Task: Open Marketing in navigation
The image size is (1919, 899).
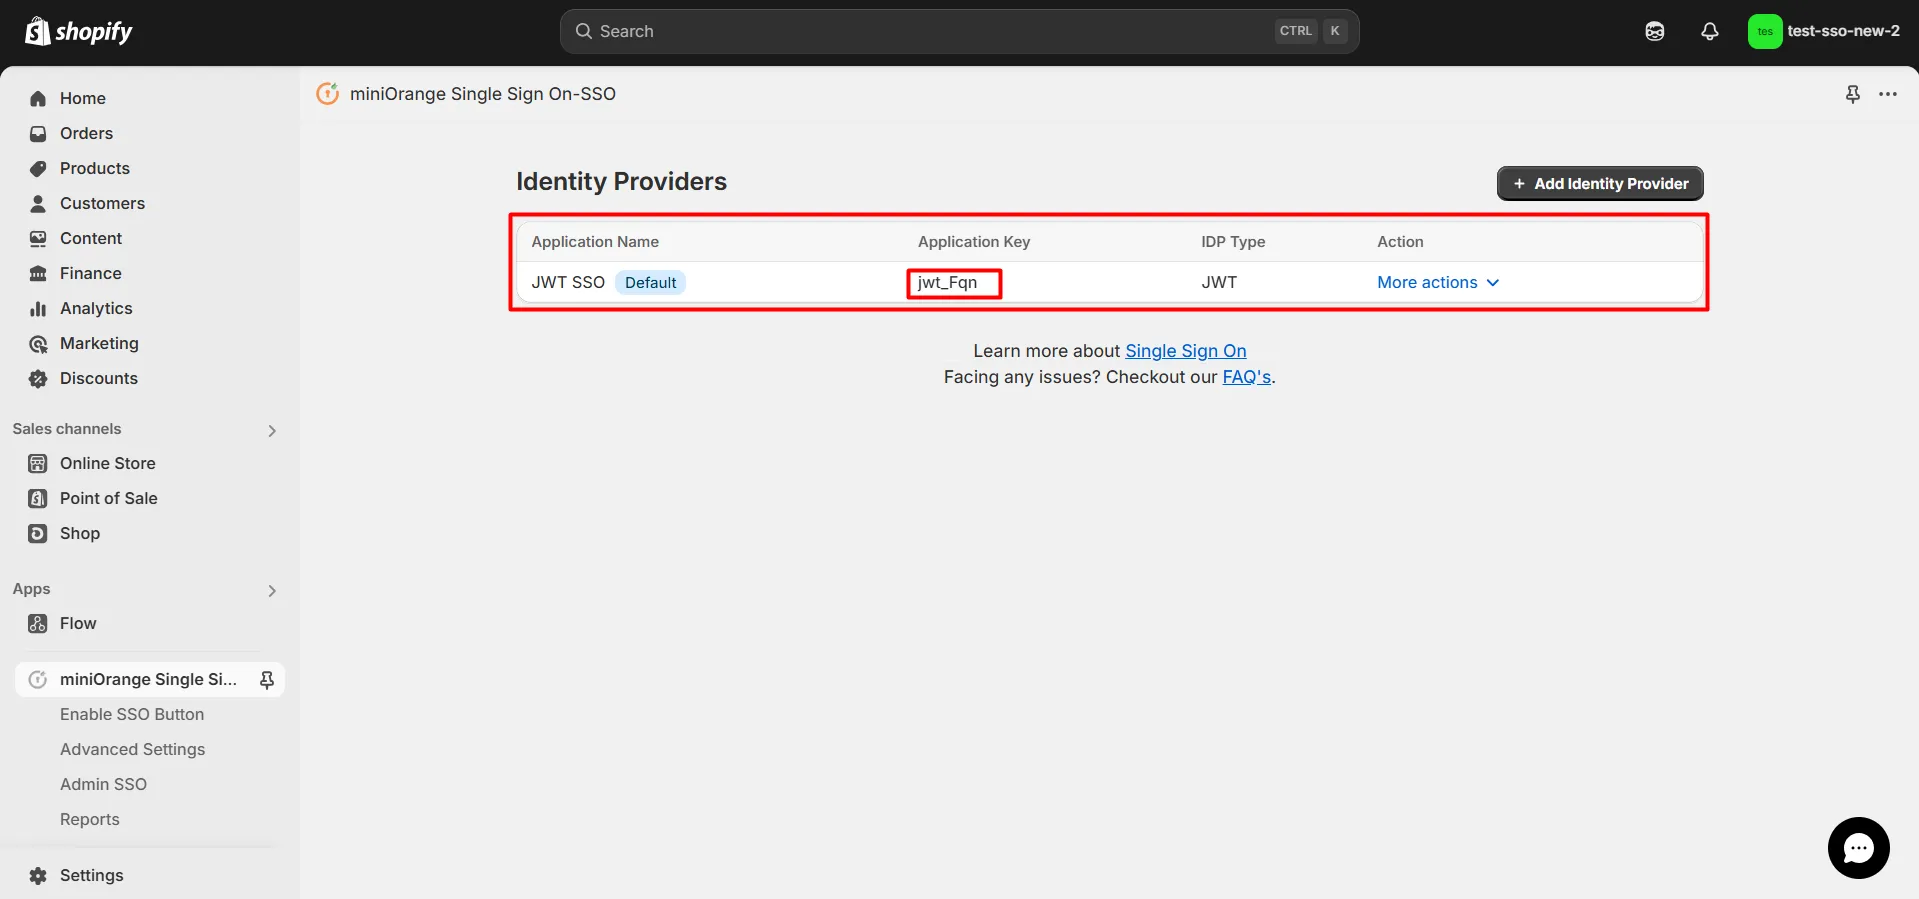Action: (x=99, y=343)
